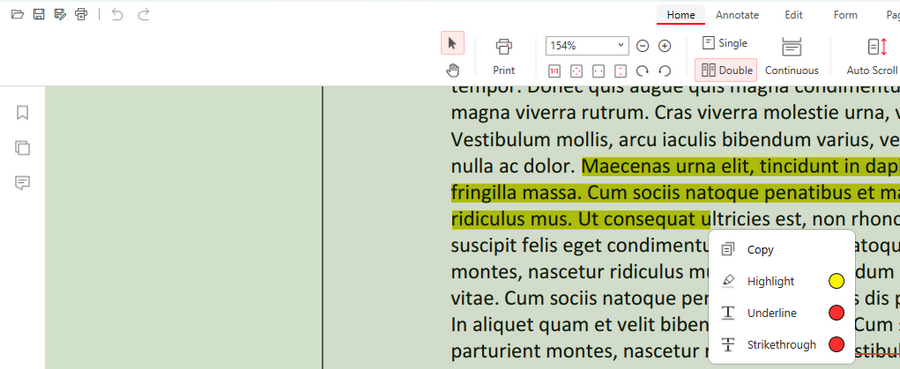Switch to the Edit tab
The width and height of the screenshot is (900, 369).
click(x=793, y=15)
